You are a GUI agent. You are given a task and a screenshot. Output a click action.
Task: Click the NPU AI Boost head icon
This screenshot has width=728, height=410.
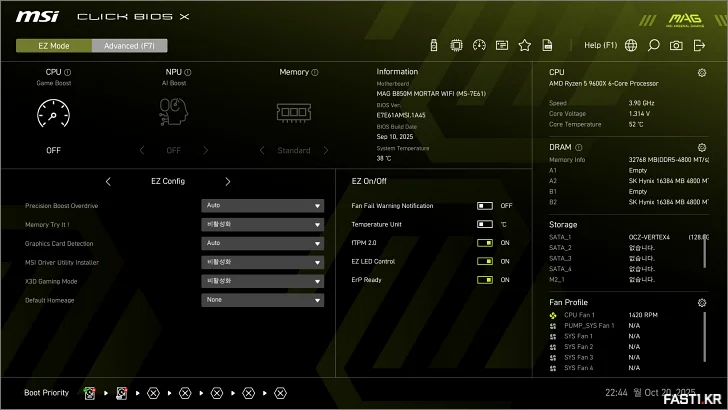(x=174, y=111)
